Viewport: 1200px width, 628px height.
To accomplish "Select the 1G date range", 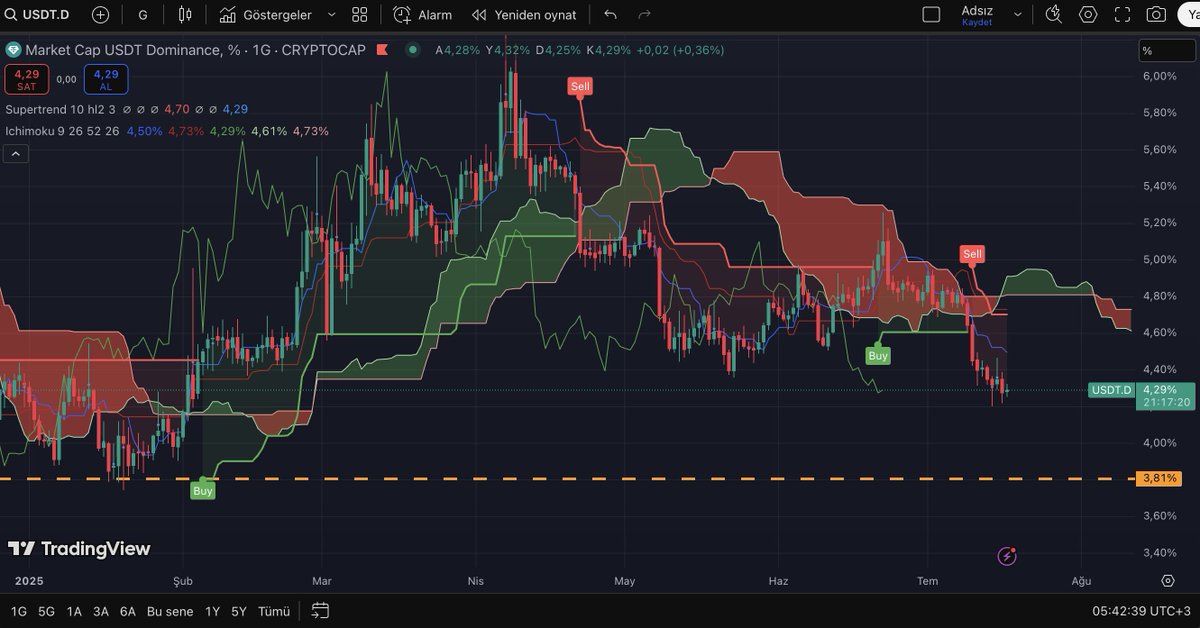I will tap(19, 611).
